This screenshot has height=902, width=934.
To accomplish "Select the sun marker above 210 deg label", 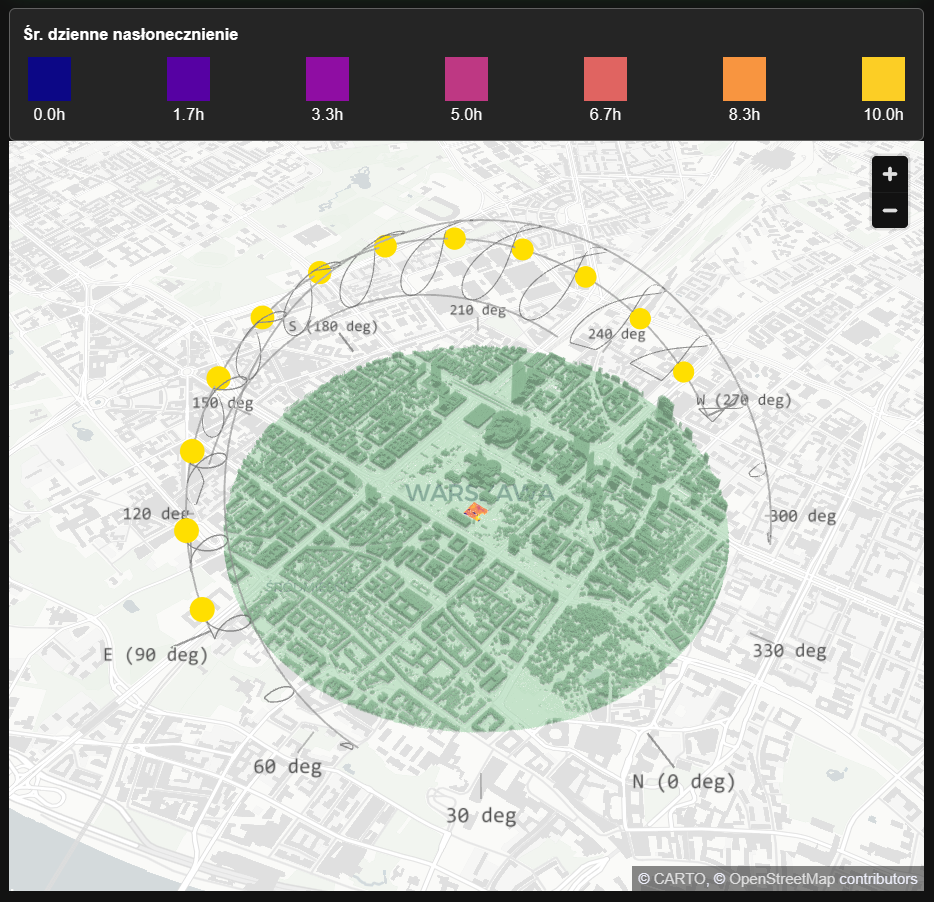I will 454,238.
